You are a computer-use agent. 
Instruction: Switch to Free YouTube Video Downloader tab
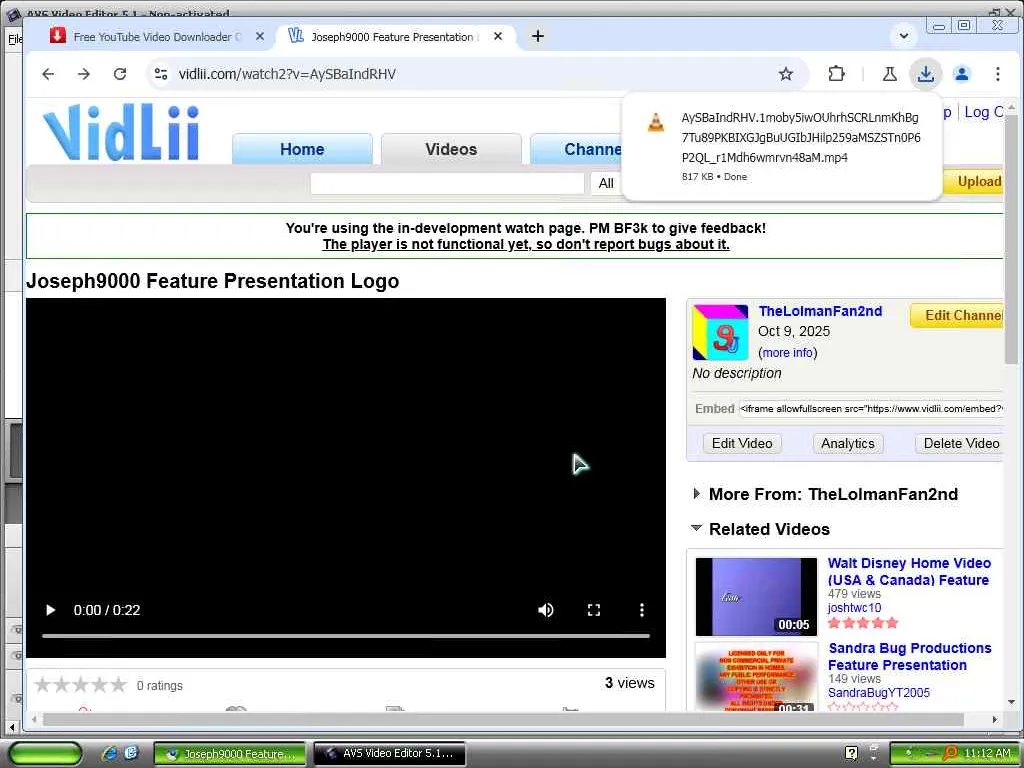point(157,37)
